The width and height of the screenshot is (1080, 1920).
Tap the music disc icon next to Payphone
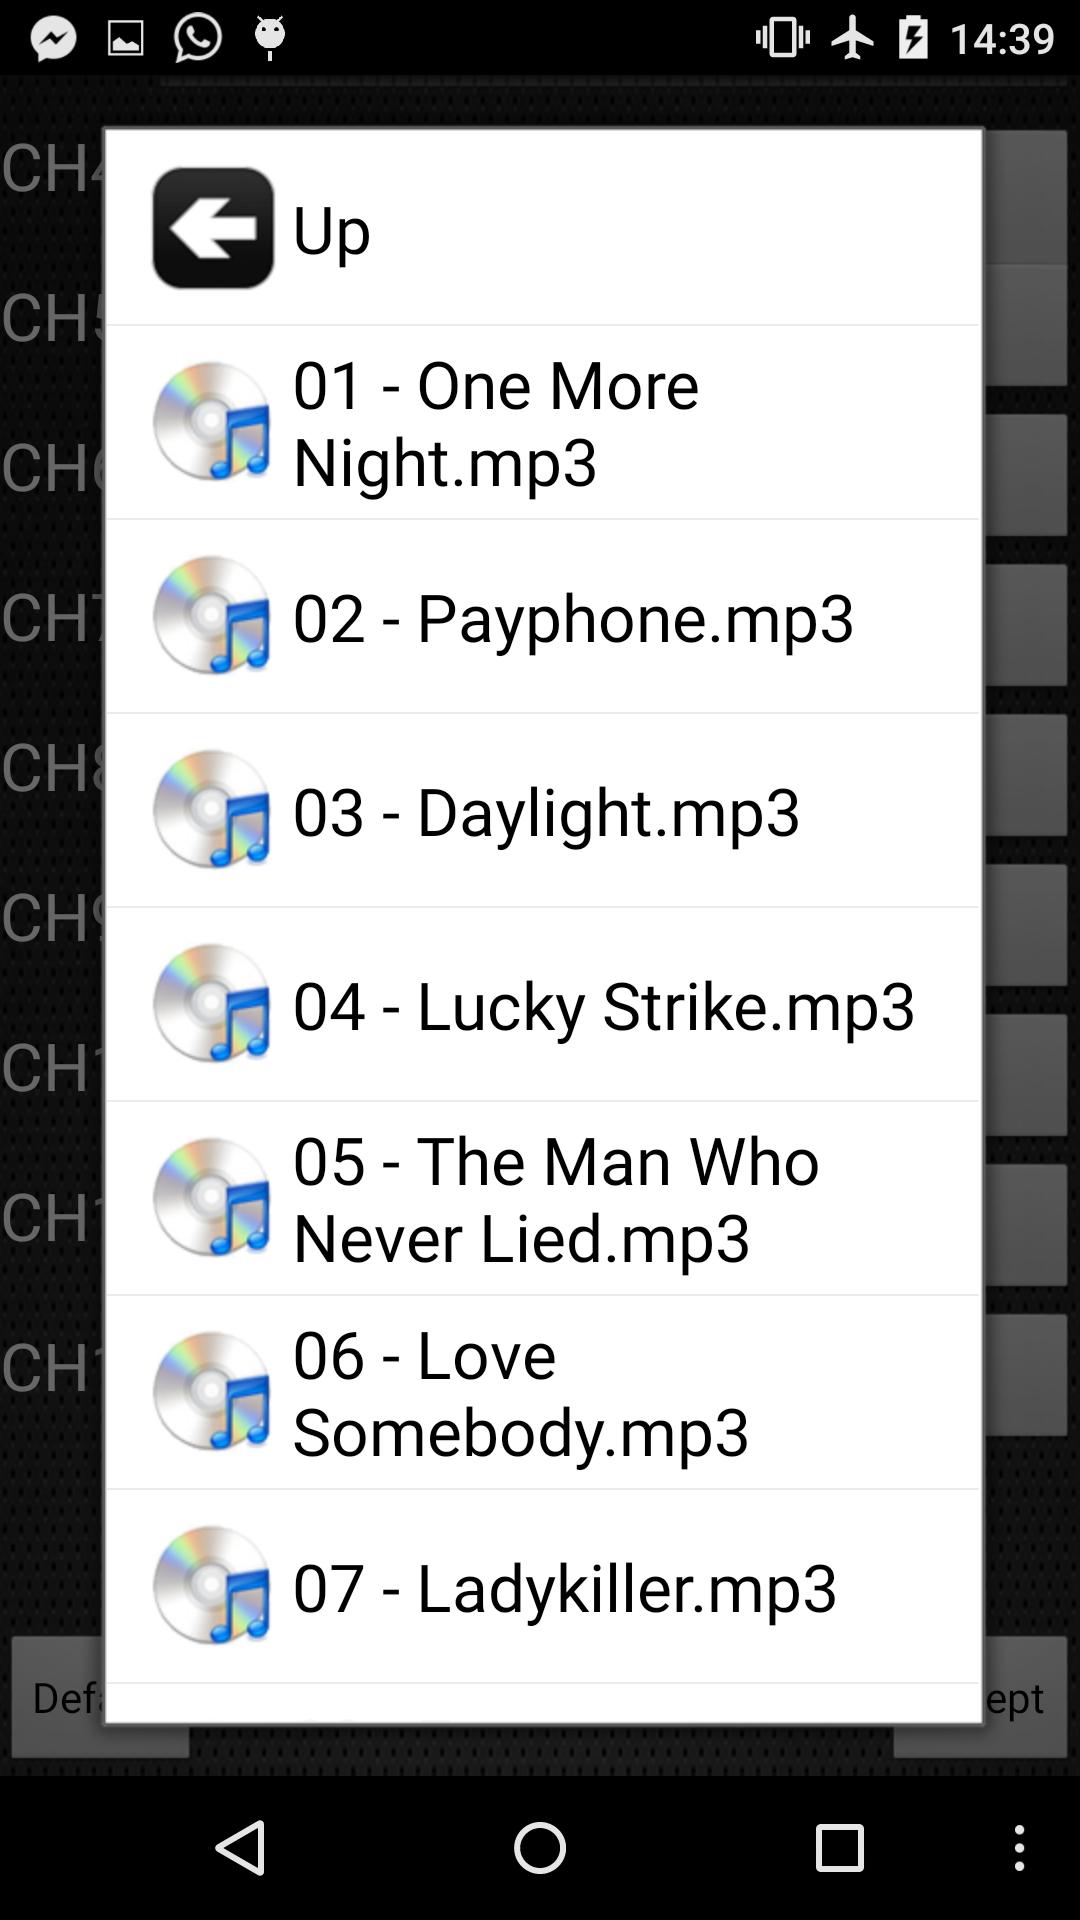213,616
